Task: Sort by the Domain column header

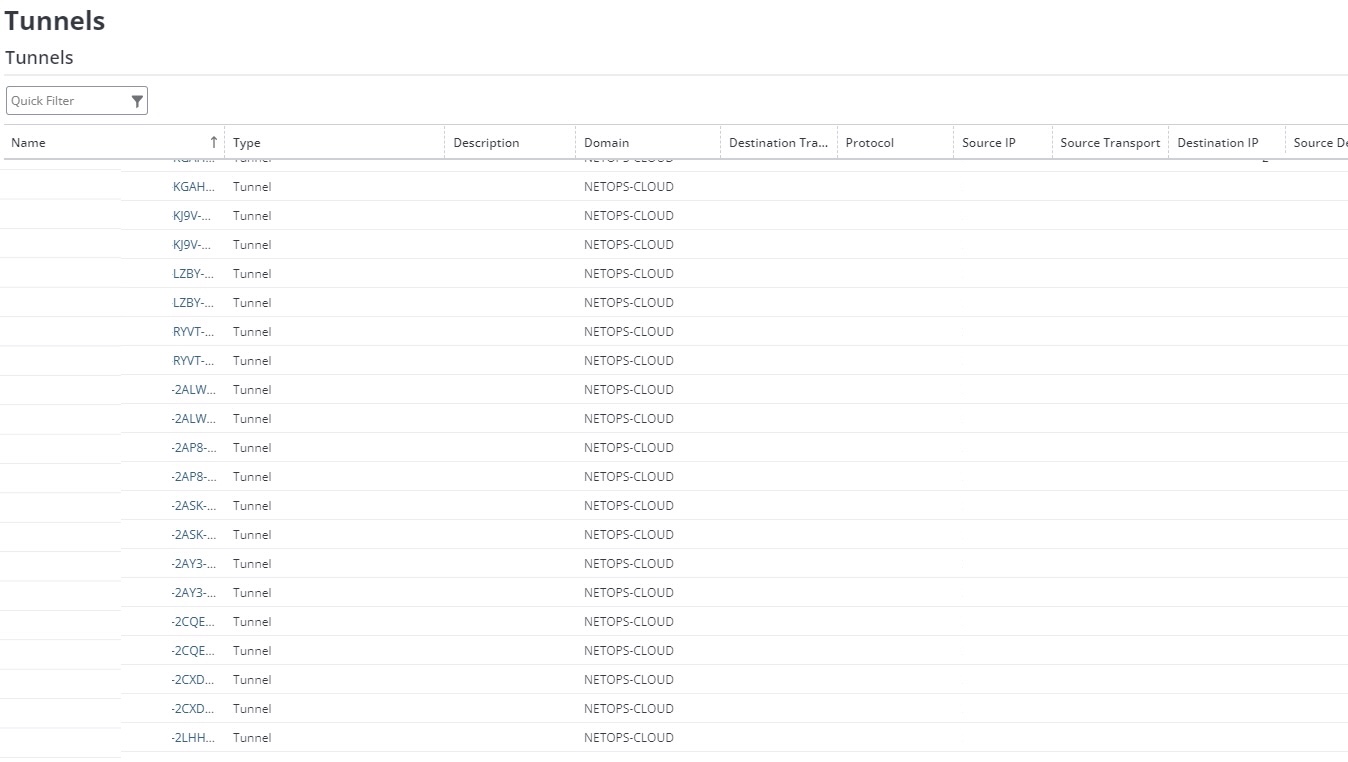Action: coord(606,143)
